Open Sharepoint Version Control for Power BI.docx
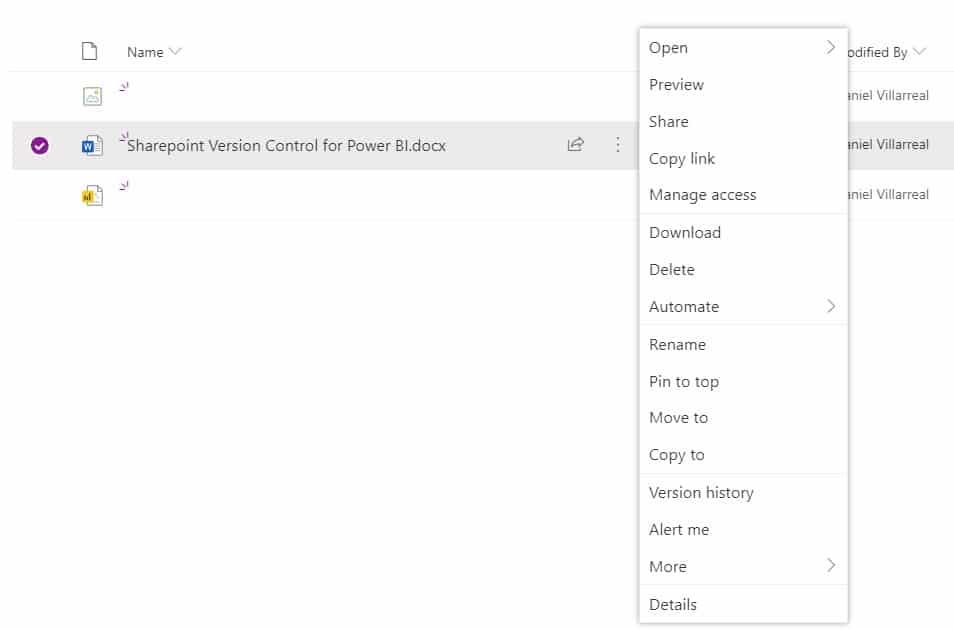954x629 pixels. tap(286, 146)
